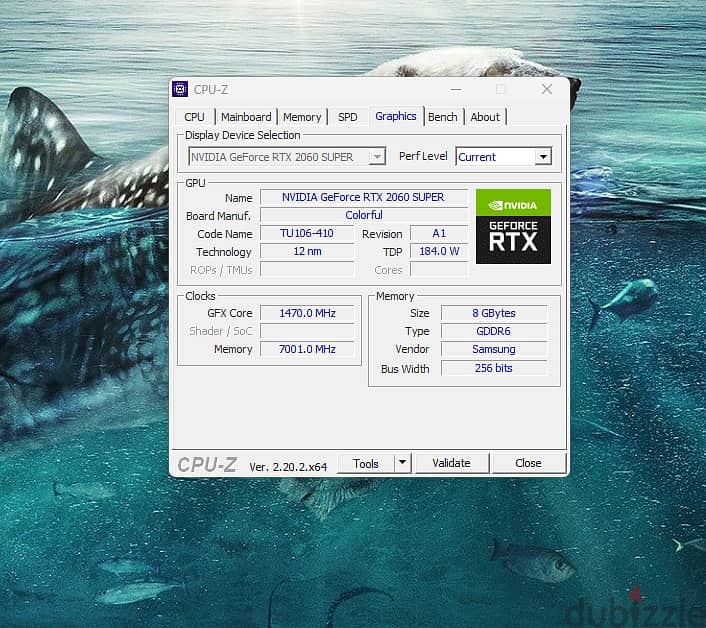
Task: Click the Vendor value Samsung
Action: 494,349
